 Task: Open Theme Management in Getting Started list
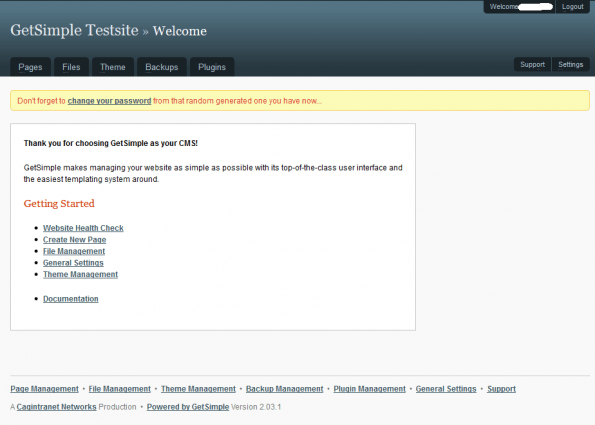pos(80,274)
